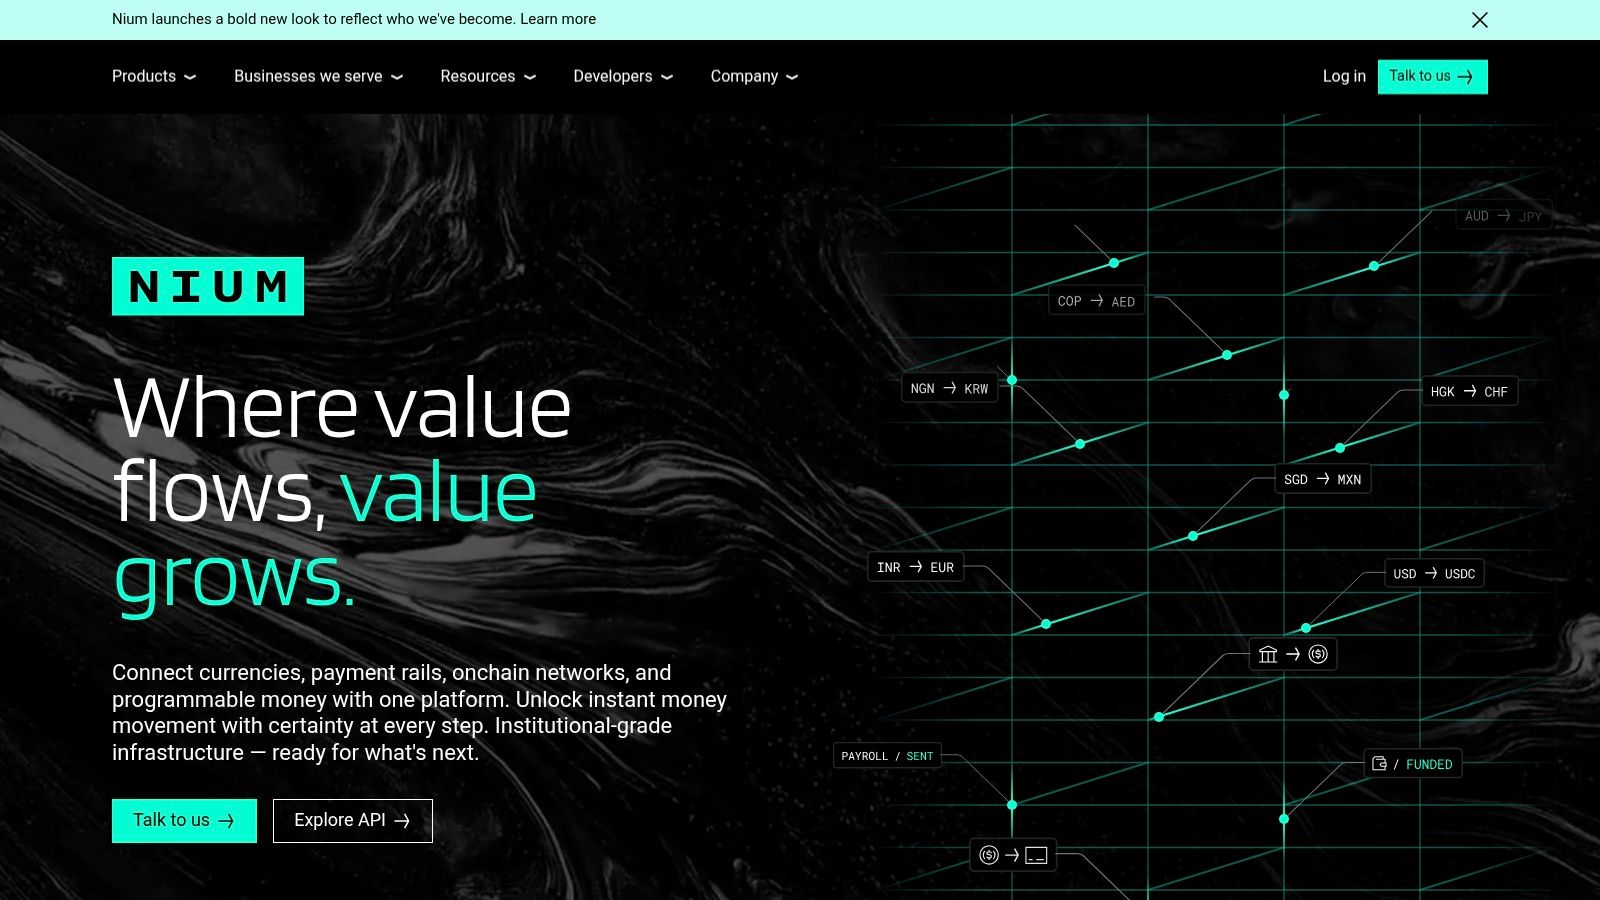1600x900 pixels.
Task: Expand the Developers menu
Action: (x=623, y=76)
